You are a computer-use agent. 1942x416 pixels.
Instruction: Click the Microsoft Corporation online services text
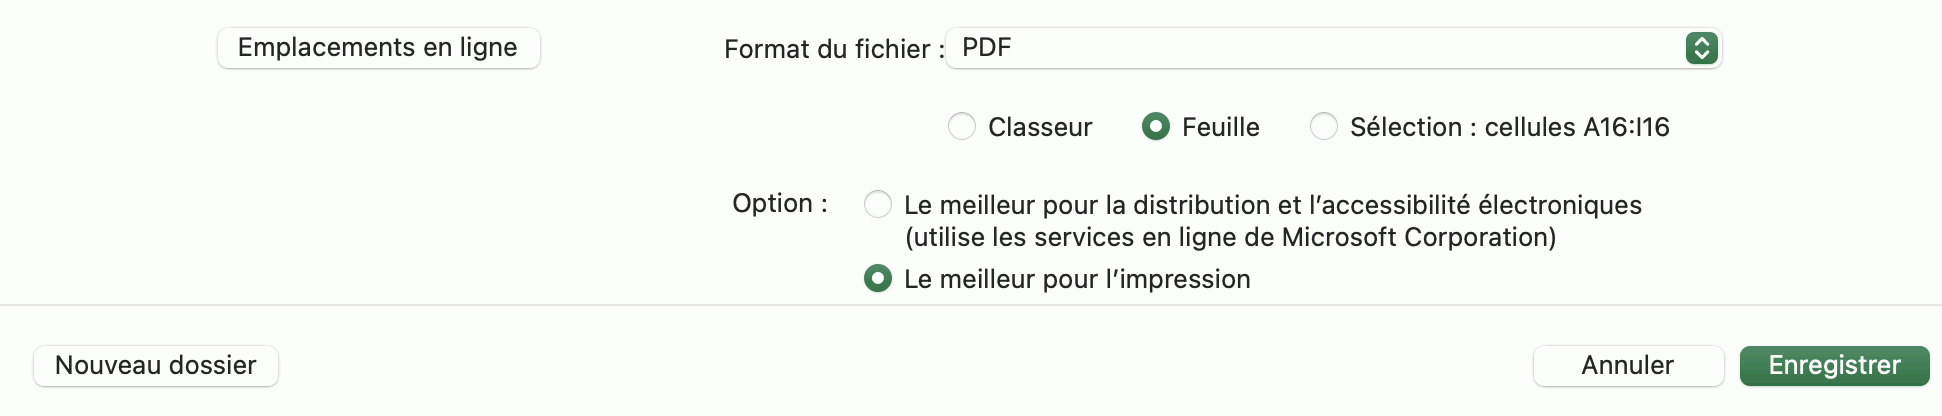(1230, 238)
